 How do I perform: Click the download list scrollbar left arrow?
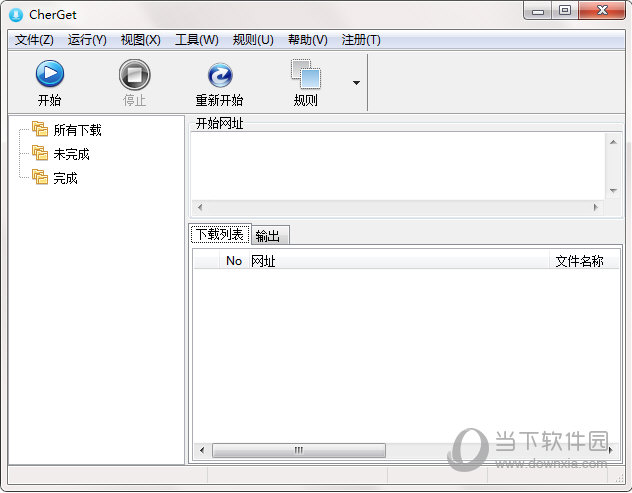pyautogui.click(x=202, y=450)
